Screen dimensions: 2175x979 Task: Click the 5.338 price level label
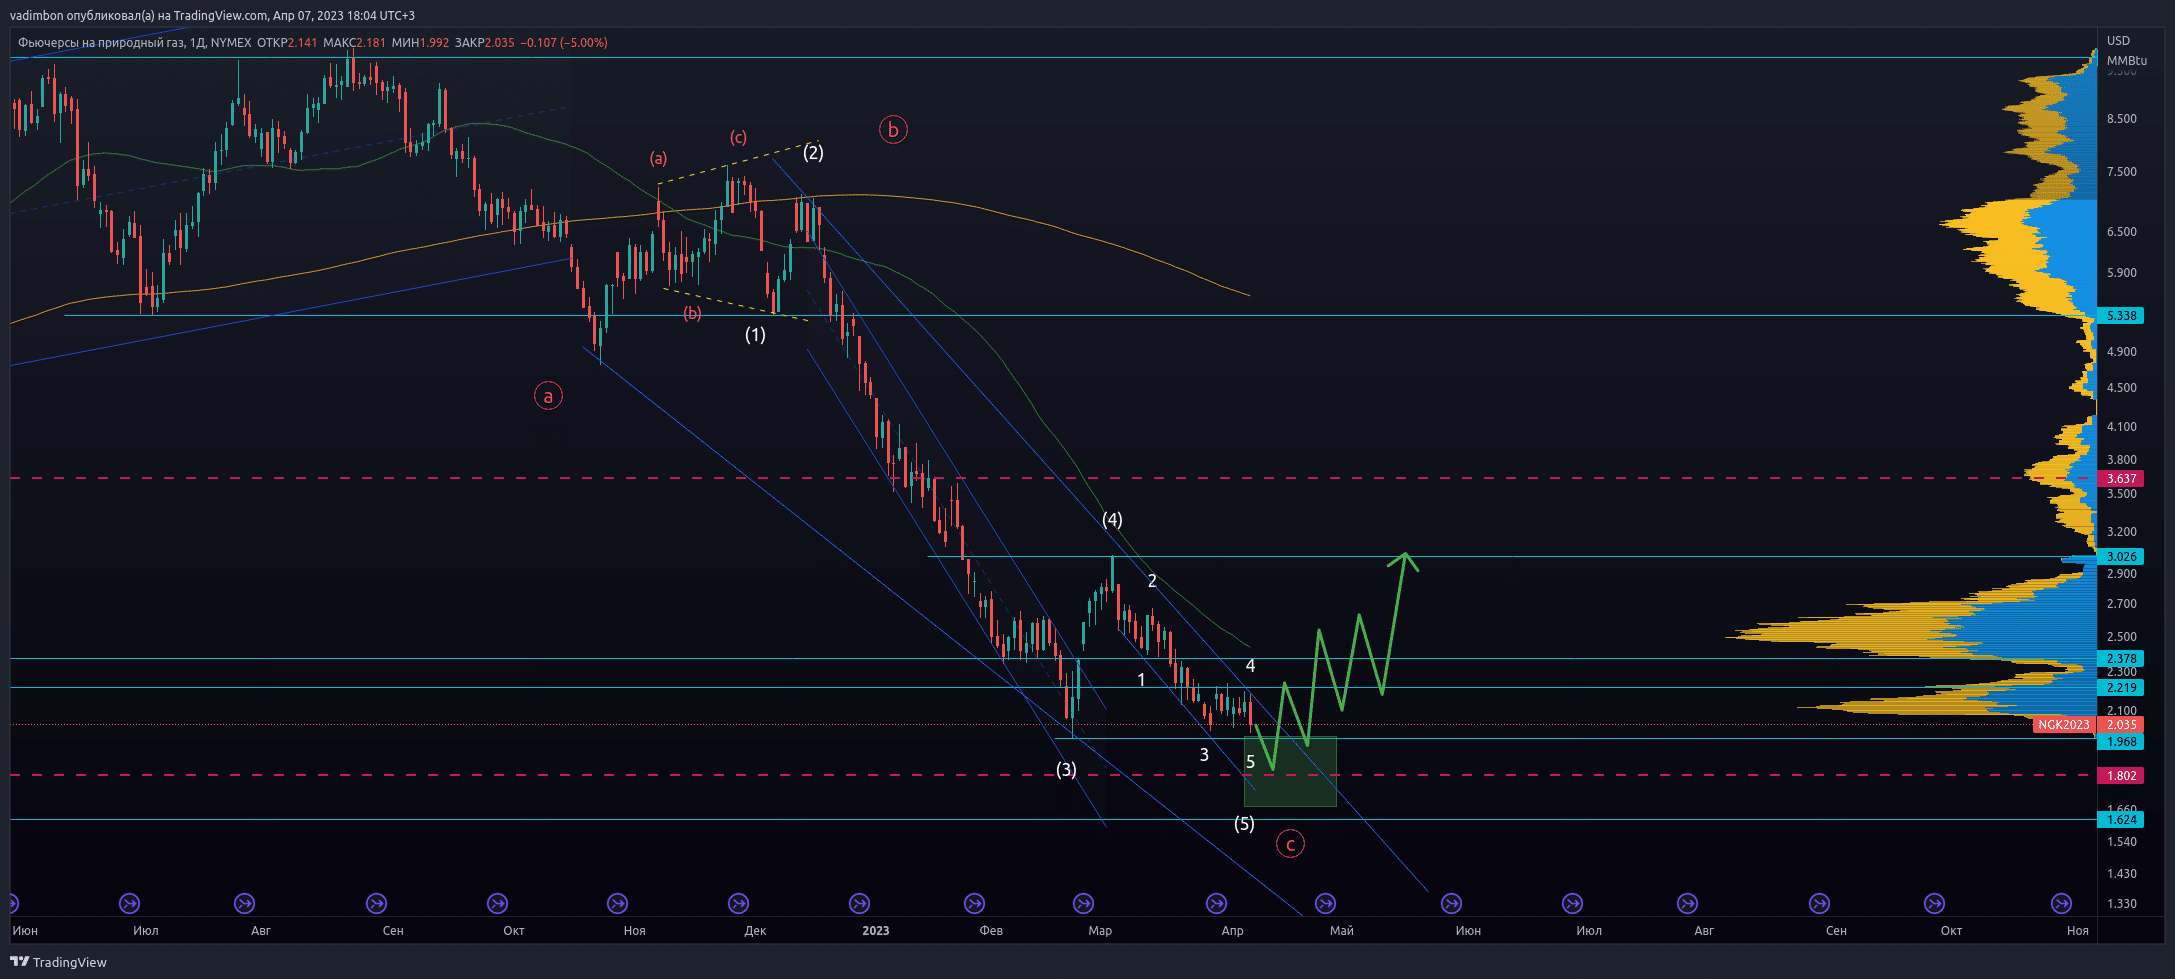click(x=2121, y=316)
